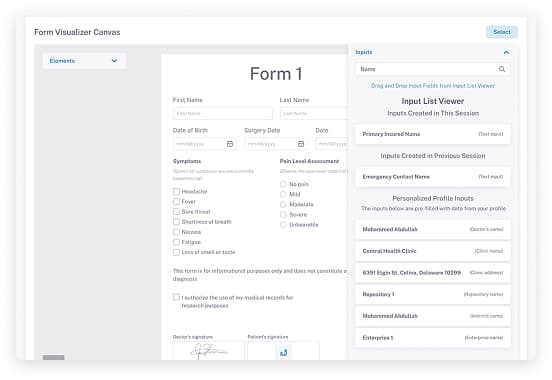Click the patient's signature upload icon
552x380 pixels.
click(283, 352)
